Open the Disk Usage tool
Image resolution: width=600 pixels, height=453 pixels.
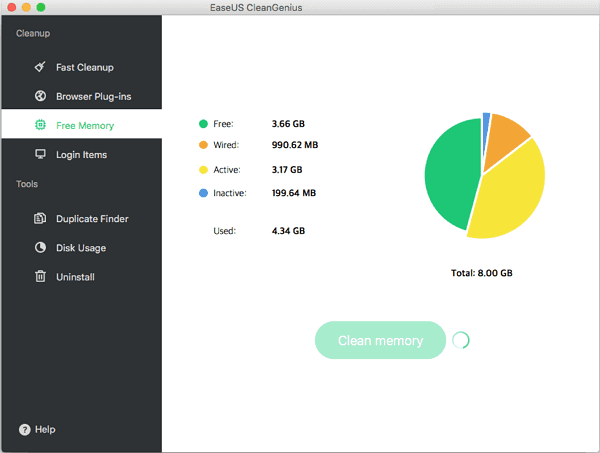click(x=81, y=247)
